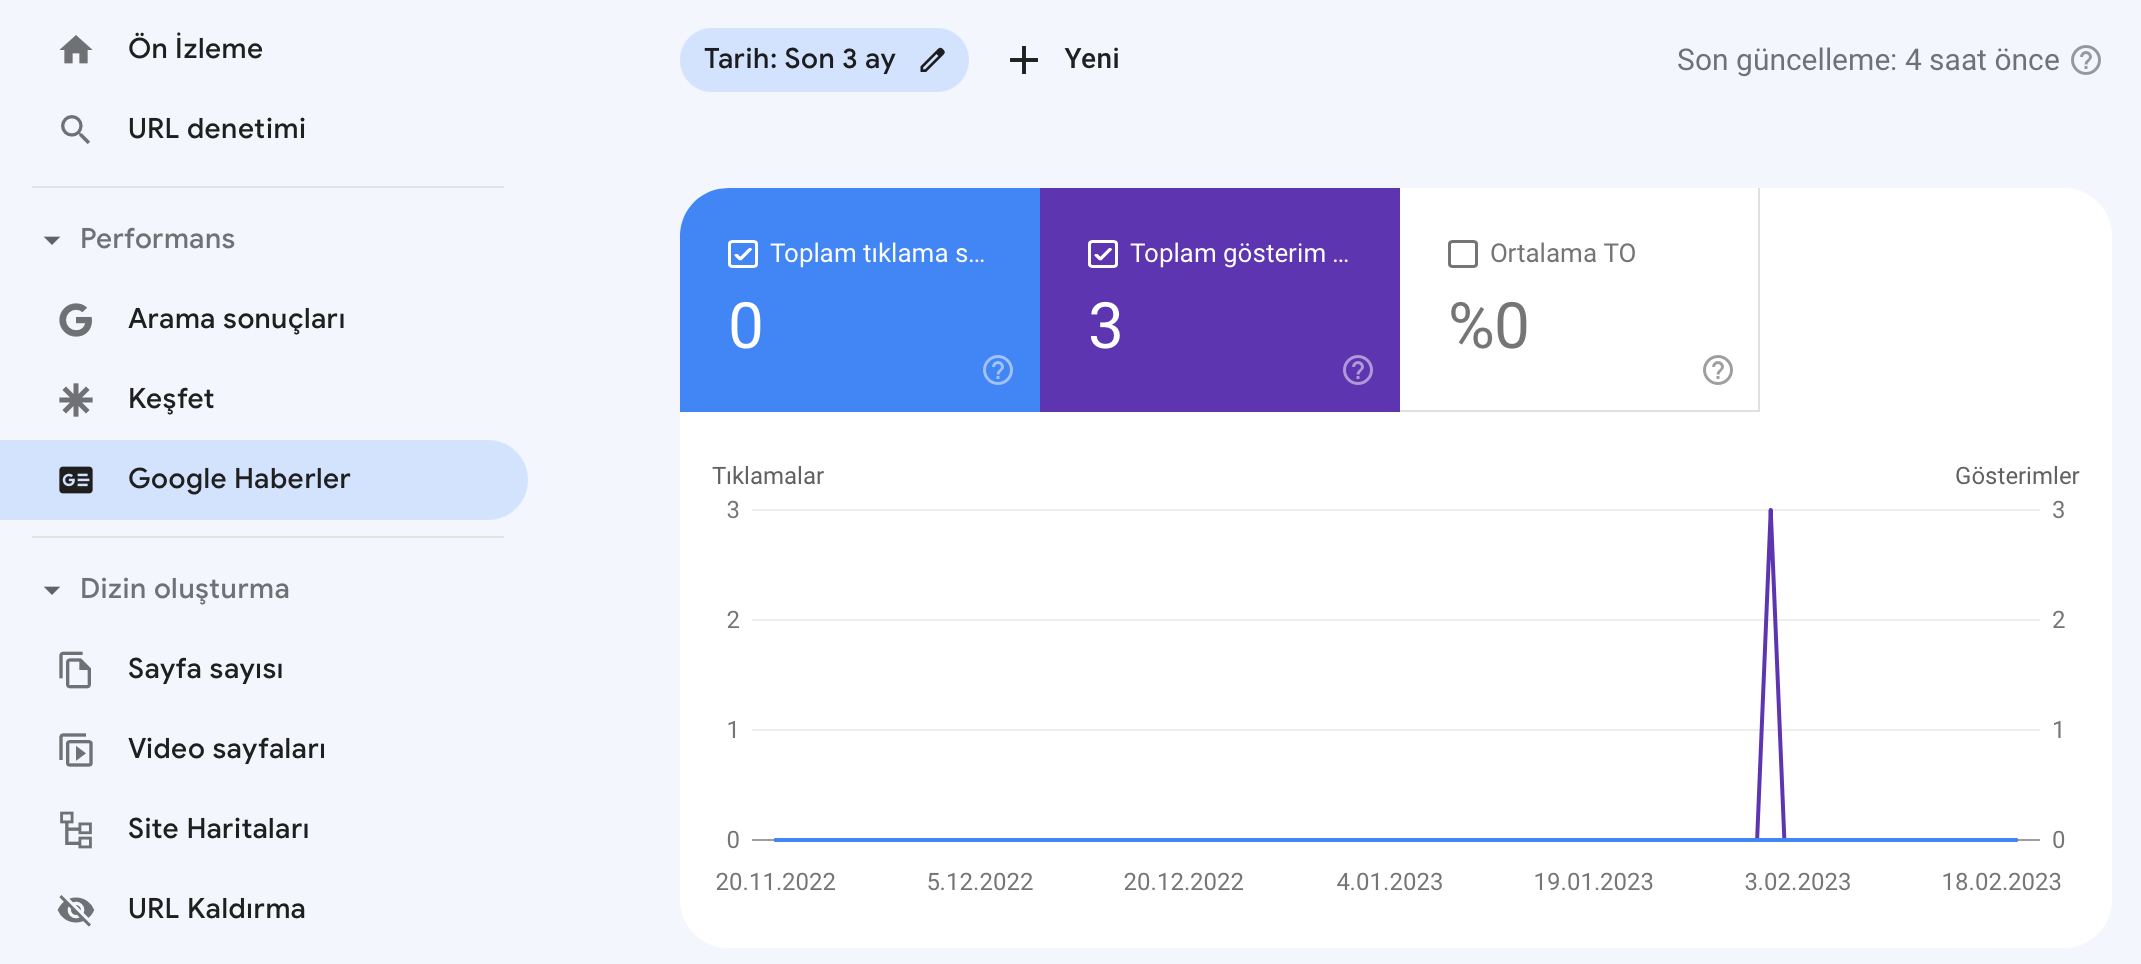The image size is (2141, 964).
Task: Open Video sayfaları report
Action: coord(264,749)
